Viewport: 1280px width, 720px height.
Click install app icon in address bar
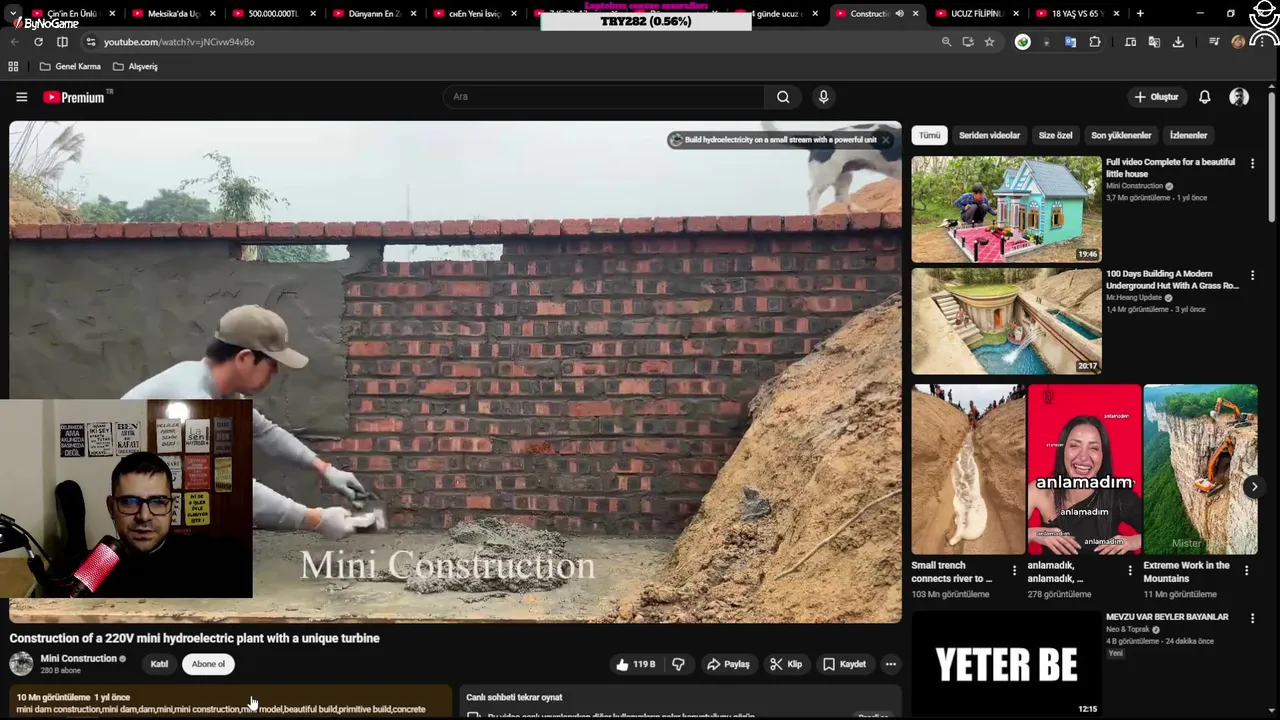968,42
